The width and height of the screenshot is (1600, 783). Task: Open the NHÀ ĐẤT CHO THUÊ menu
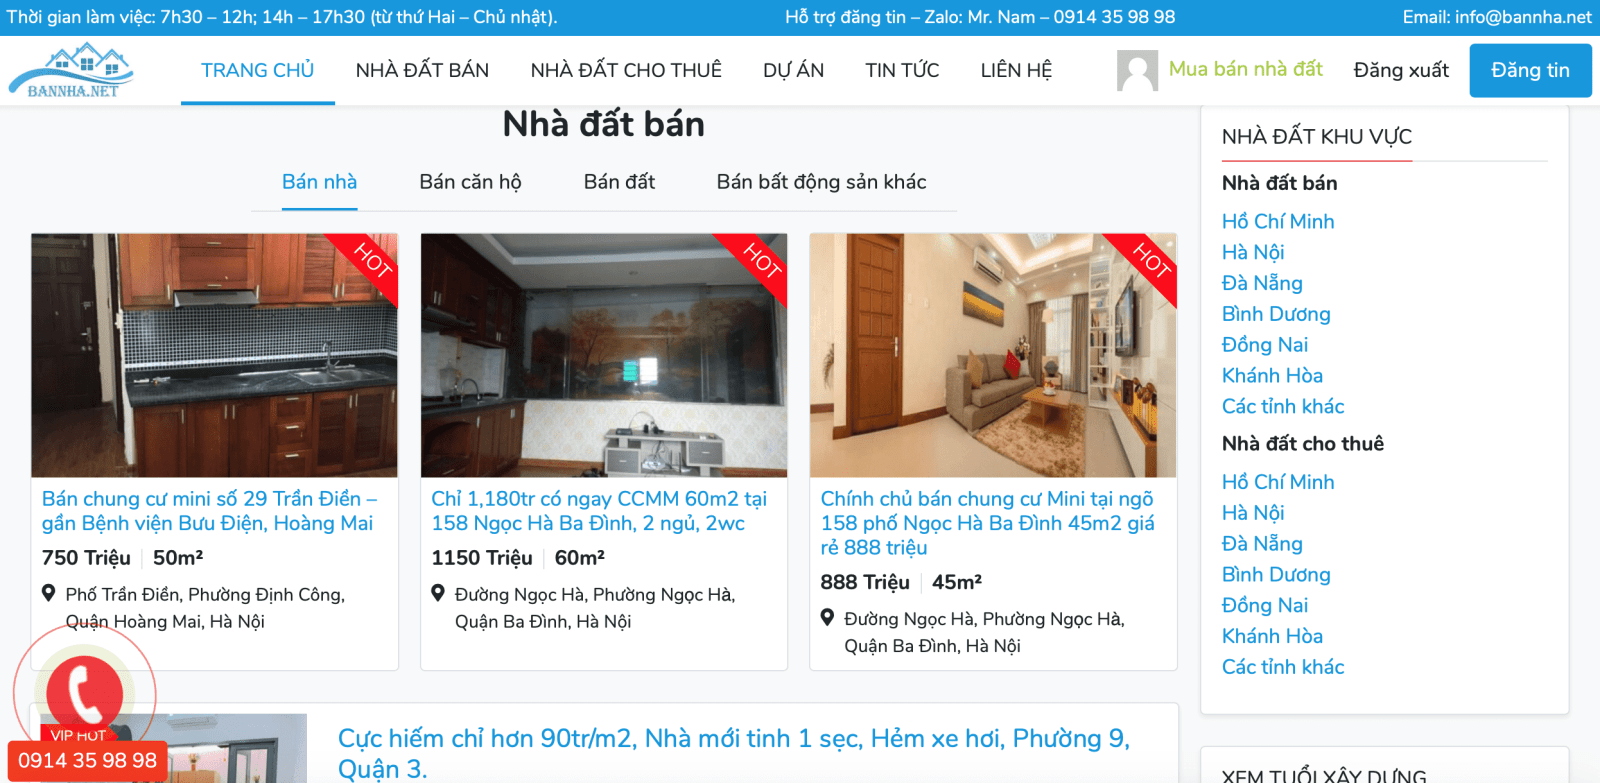[626, 70]
